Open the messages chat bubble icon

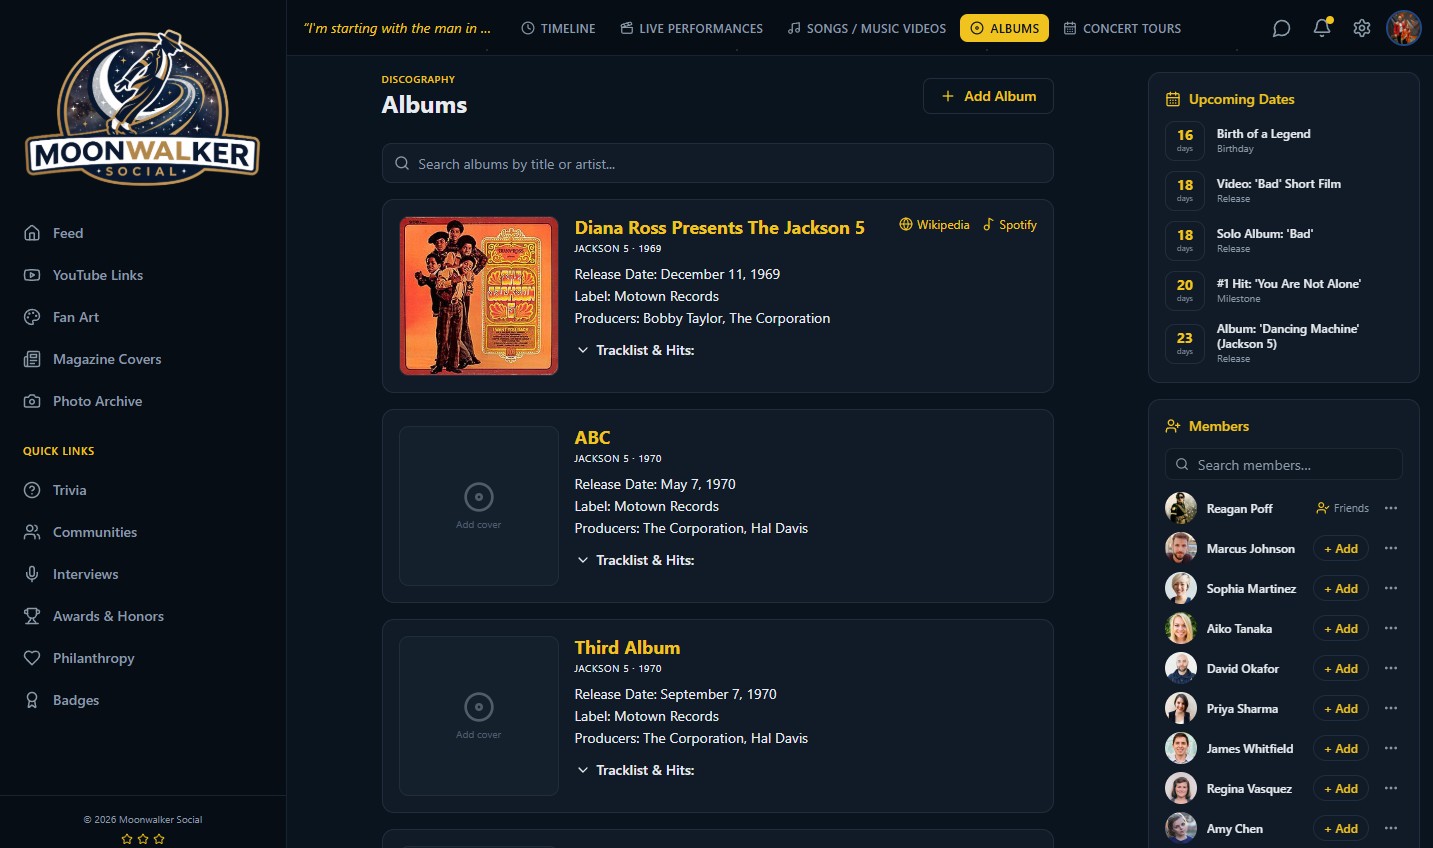coord(1281,28)
